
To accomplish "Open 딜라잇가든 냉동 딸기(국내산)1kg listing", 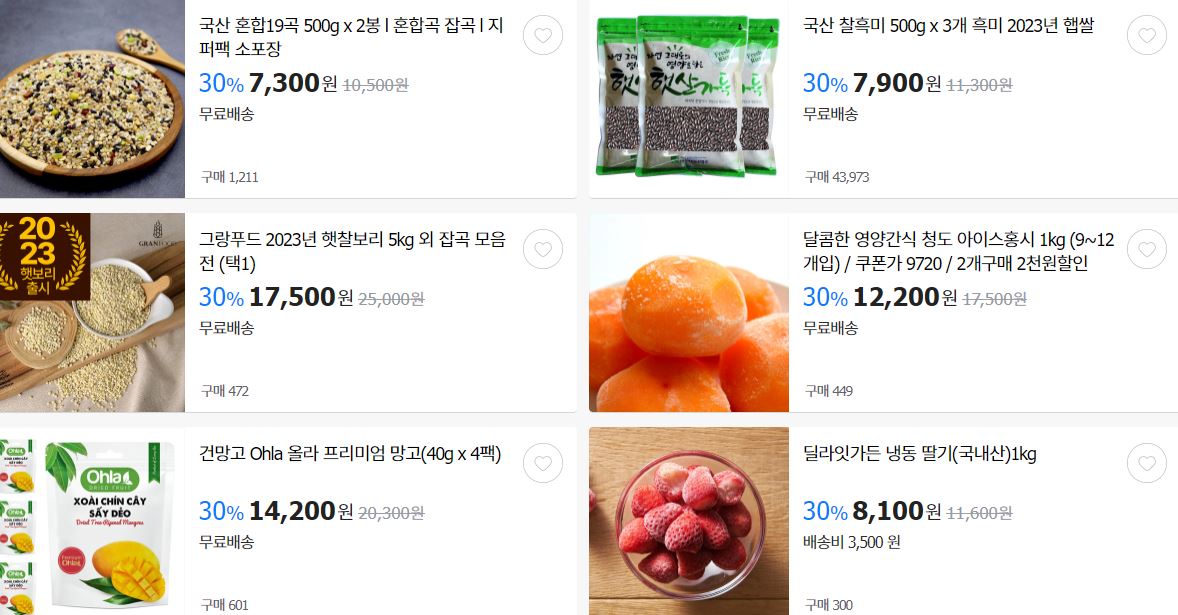I will click(920, 454).
